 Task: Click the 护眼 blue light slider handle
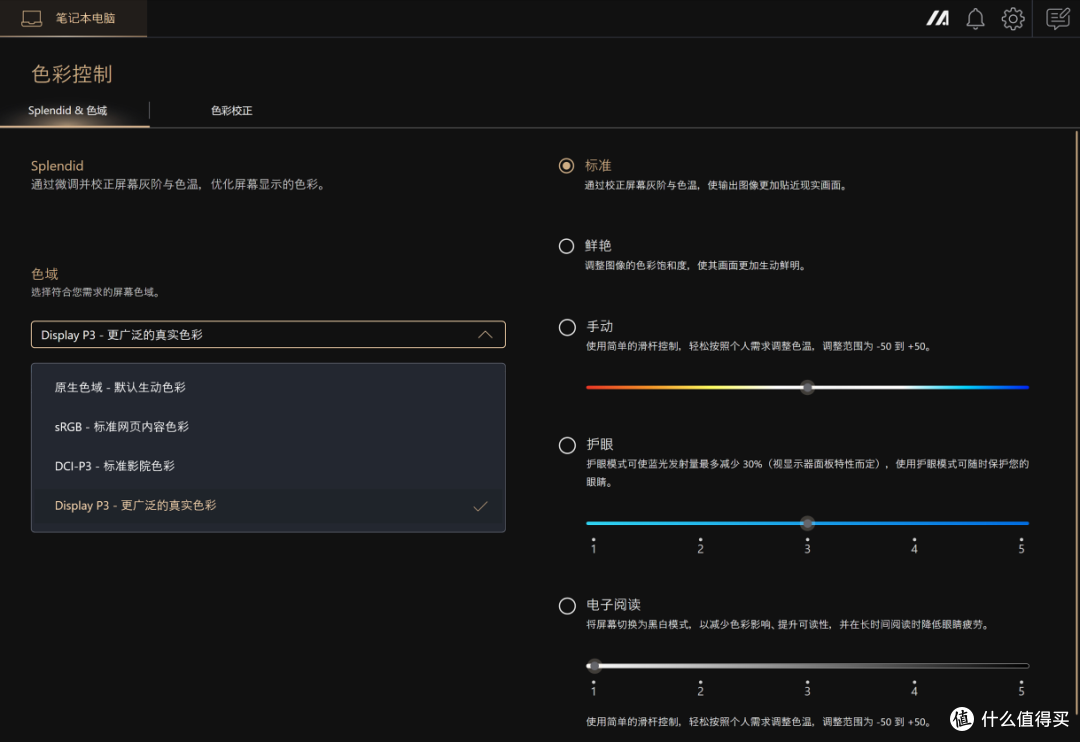coord(807,523)
